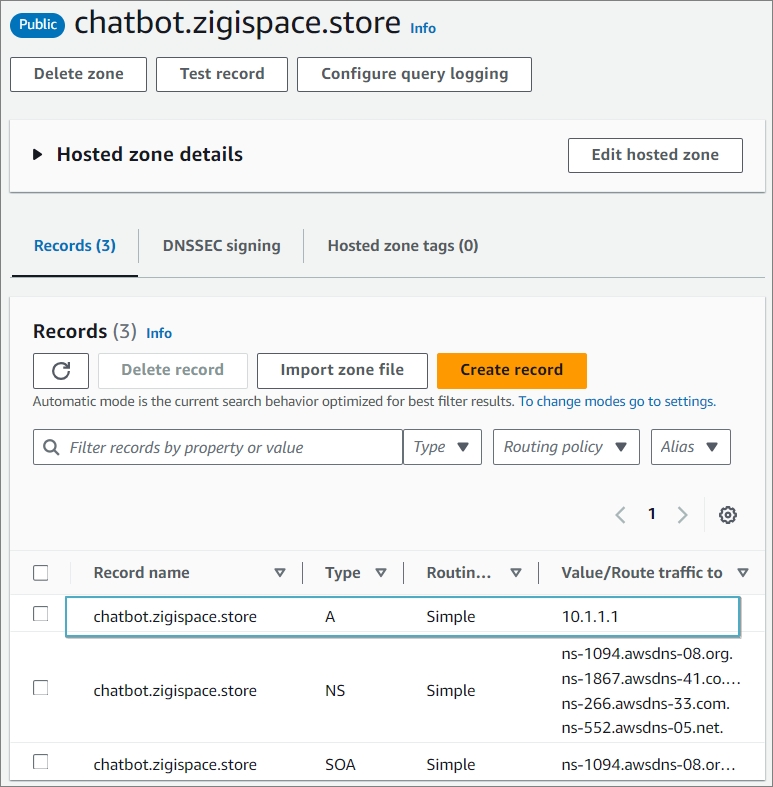
Task: Open the Routing policy filter dropdown
Action: (x=566, y=447)
